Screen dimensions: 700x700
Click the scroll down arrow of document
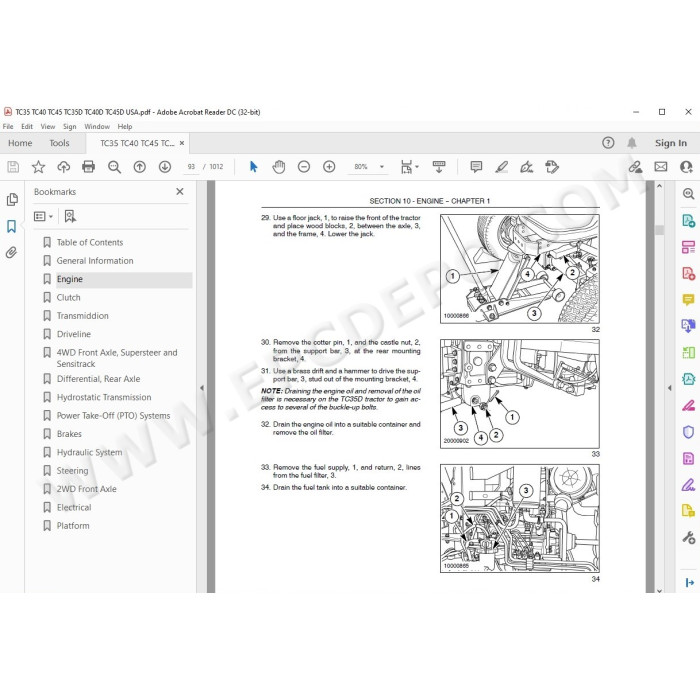click(659, 589)
